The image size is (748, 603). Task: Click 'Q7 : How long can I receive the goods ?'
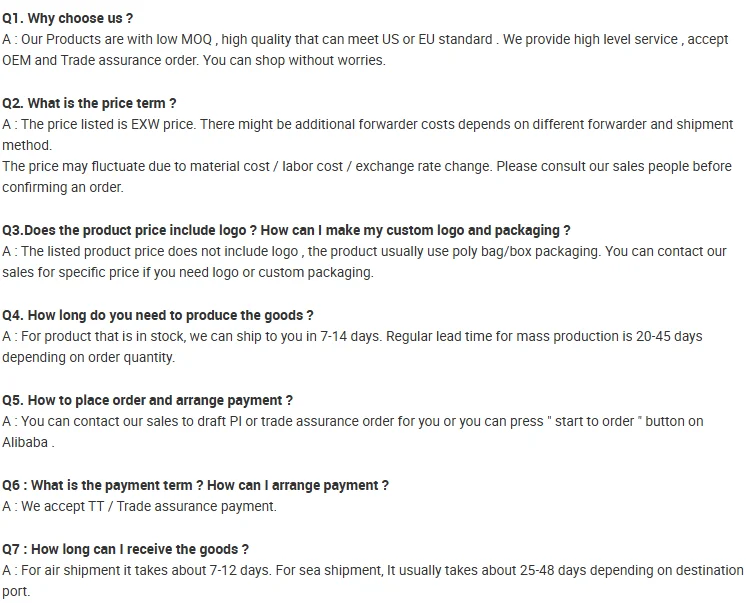pyautogui.click(x=125, y=549)
